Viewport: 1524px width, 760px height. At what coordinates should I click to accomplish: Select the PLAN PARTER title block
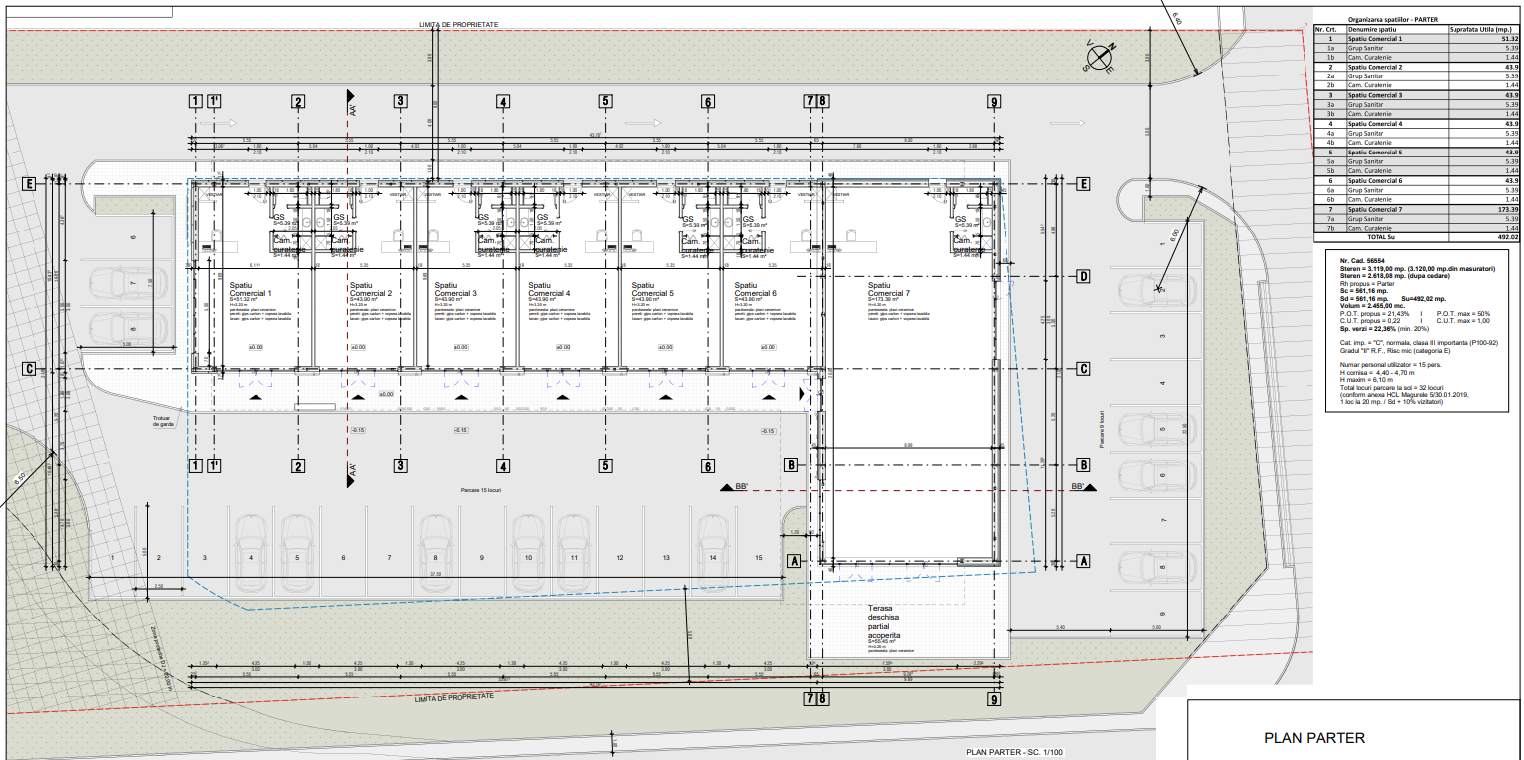tap(1314, 738)
